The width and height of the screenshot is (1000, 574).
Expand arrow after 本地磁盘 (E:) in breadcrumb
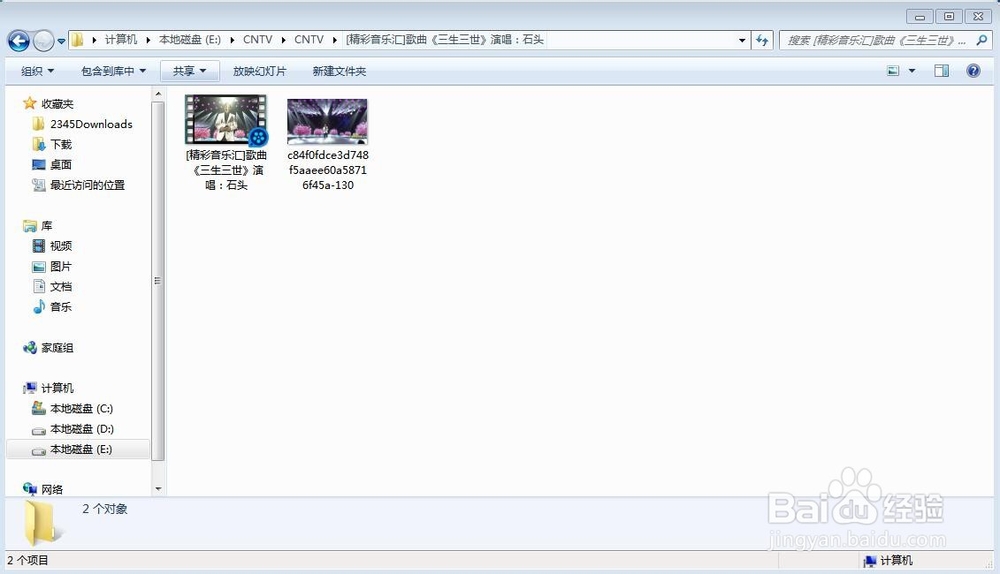click(232, 40)
